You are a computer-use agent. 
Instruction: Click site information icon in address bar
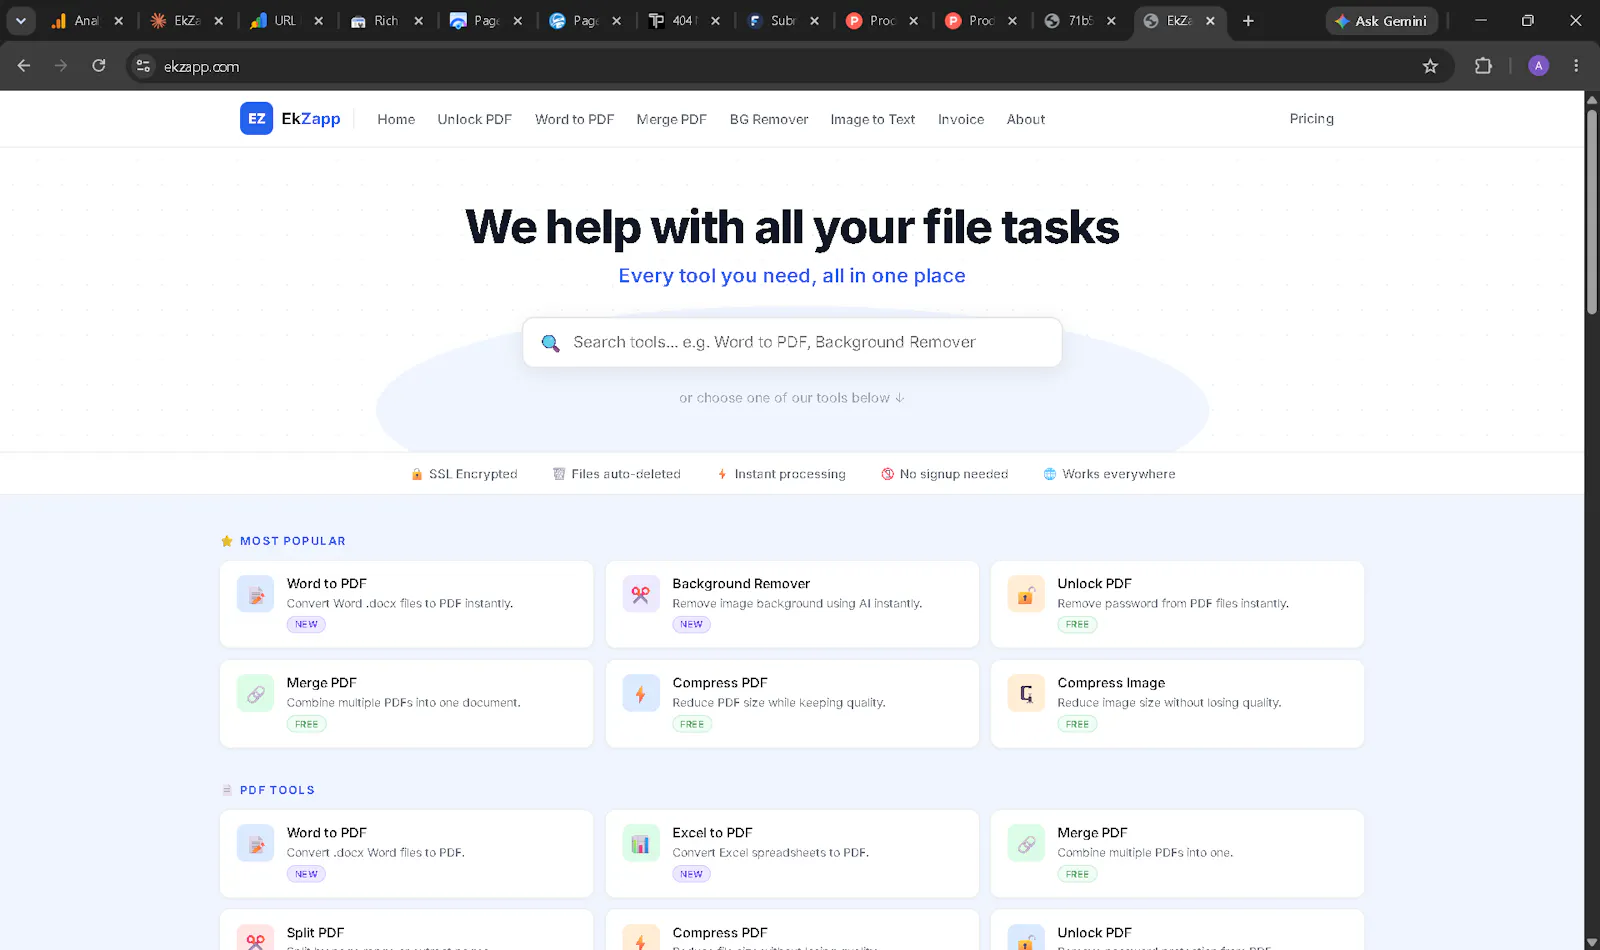(x=143, y=66)
